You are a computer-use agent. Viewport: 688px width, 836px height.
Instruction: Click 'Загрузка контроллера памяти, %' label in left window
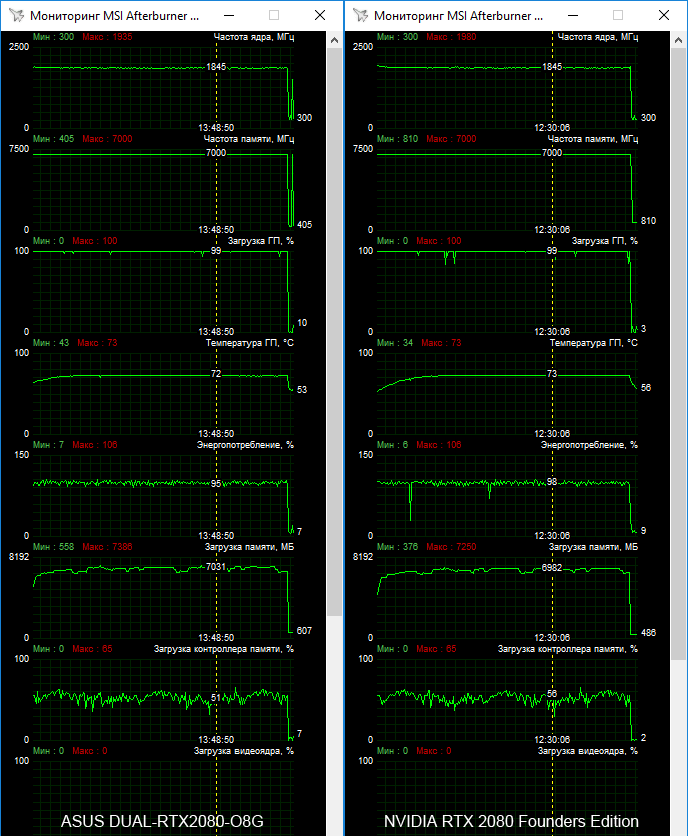point(224,649)
